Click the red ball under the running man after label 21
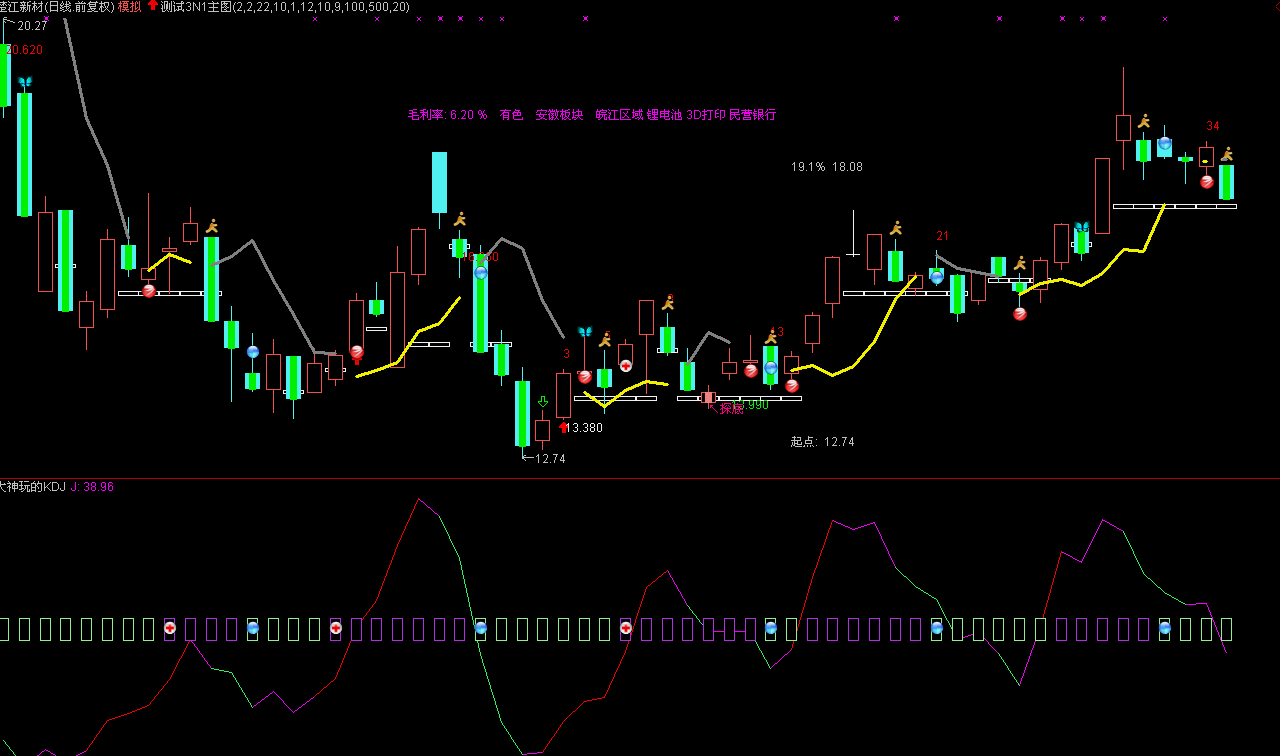The height and width of the screenshot is (756, 1280). [1020, 313]
